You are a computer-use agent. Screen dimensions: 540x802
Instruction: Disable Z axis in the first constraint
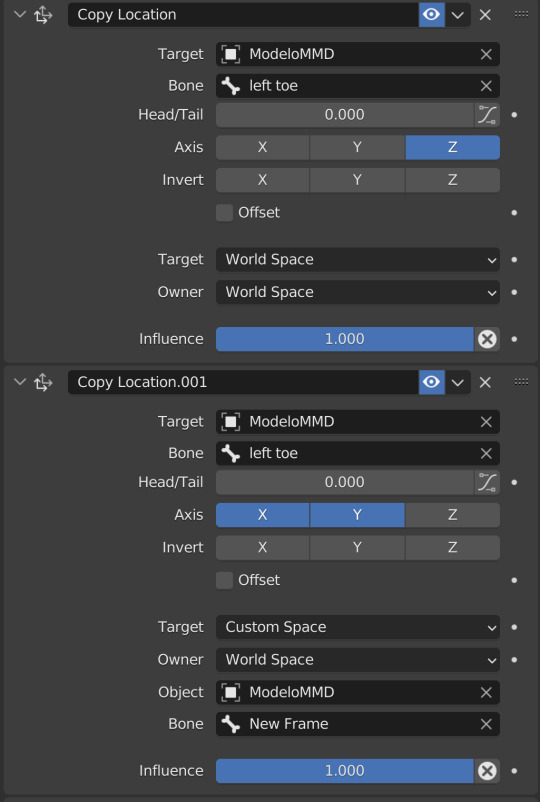coord(453,147)
